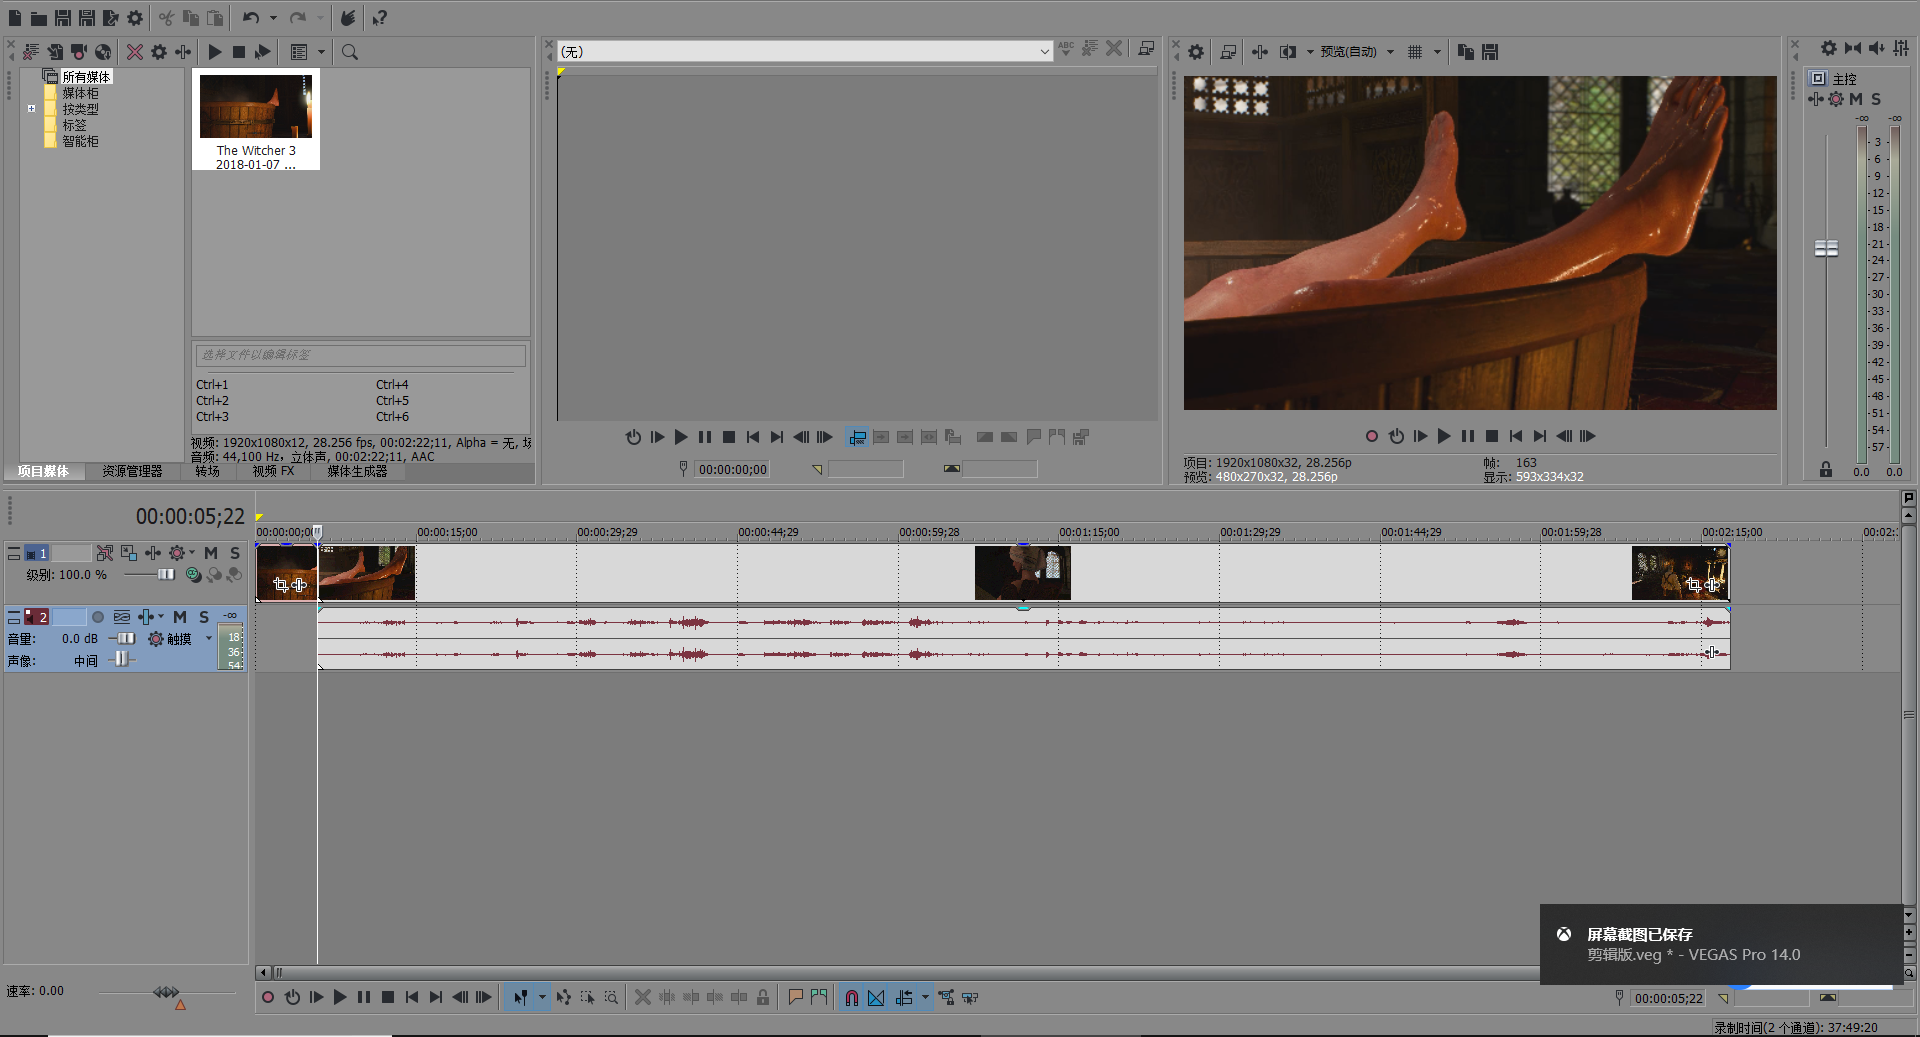Click the Track FX icon on video track 1
Viewport: 1920px width, 1037px height.
(153, 553)
